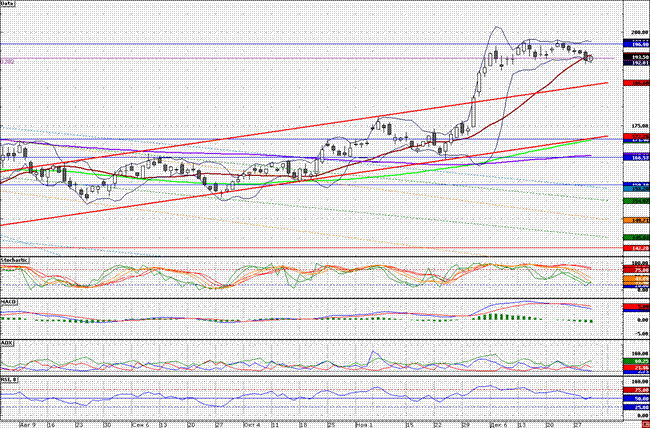650x428 pixels.
Task: Click the Oct 4 date axis label
Action: pyautogui.click(x=252, y=425)
